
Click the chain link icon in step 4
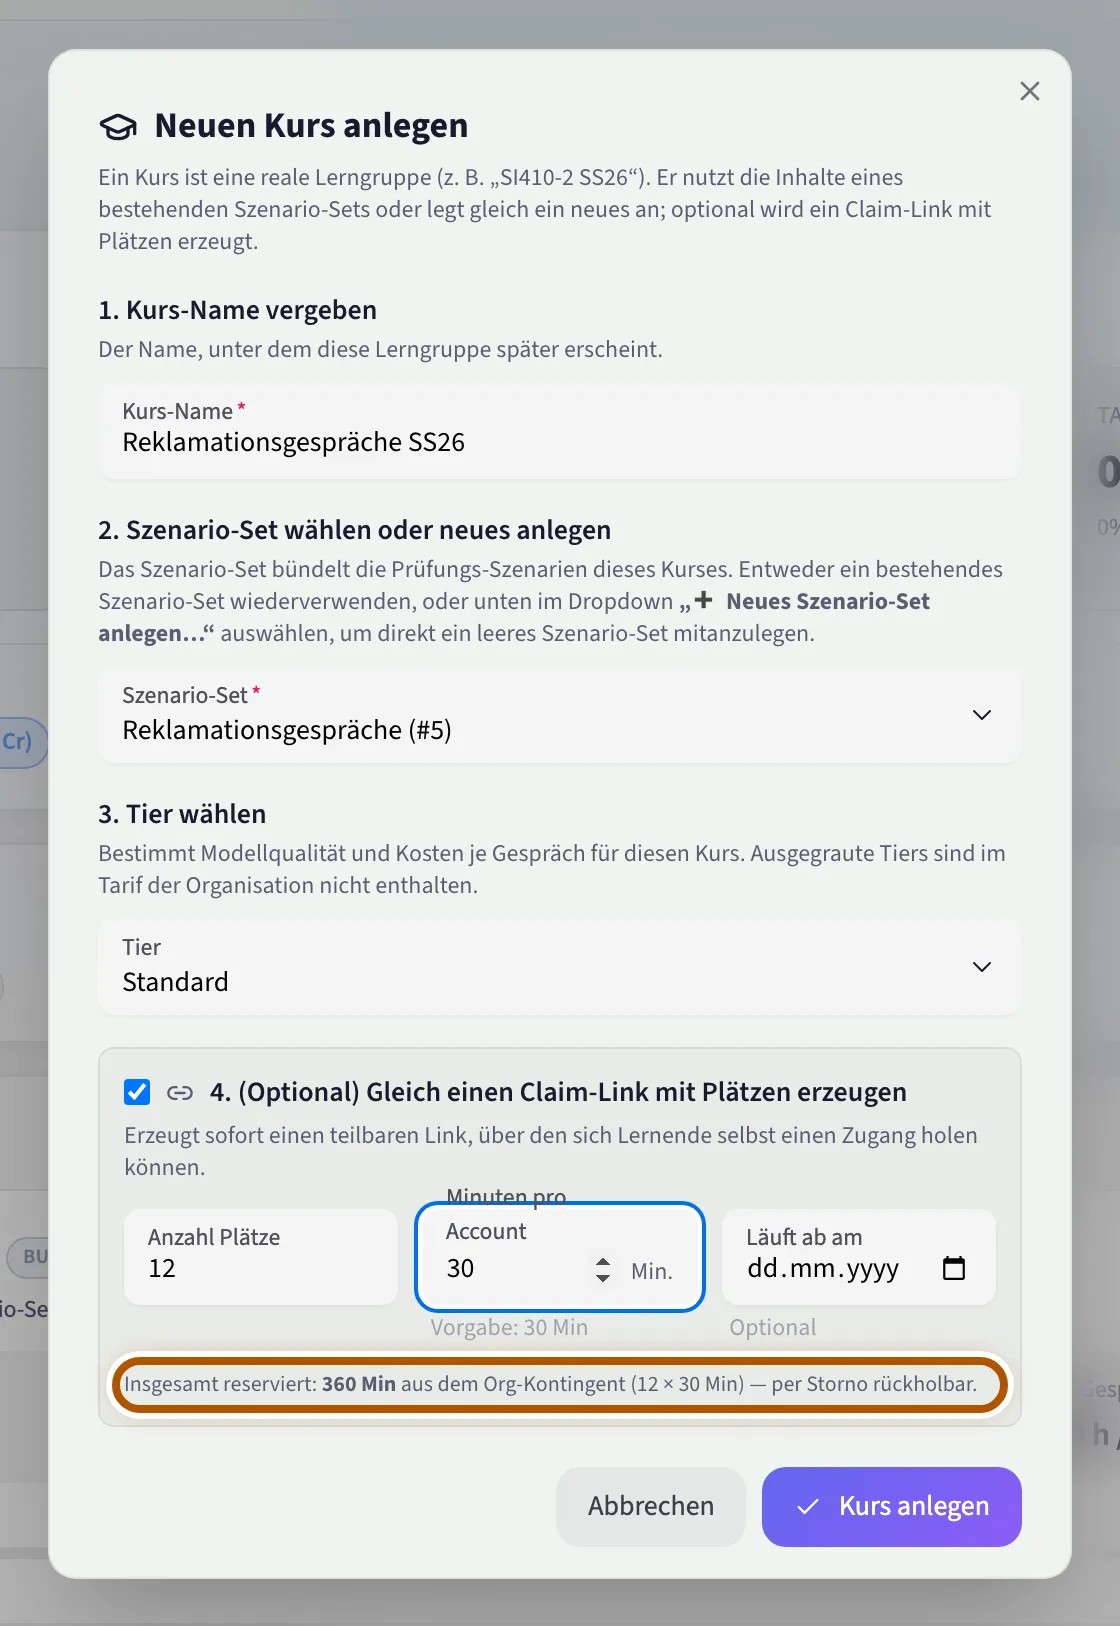(x=180, y=1093)
